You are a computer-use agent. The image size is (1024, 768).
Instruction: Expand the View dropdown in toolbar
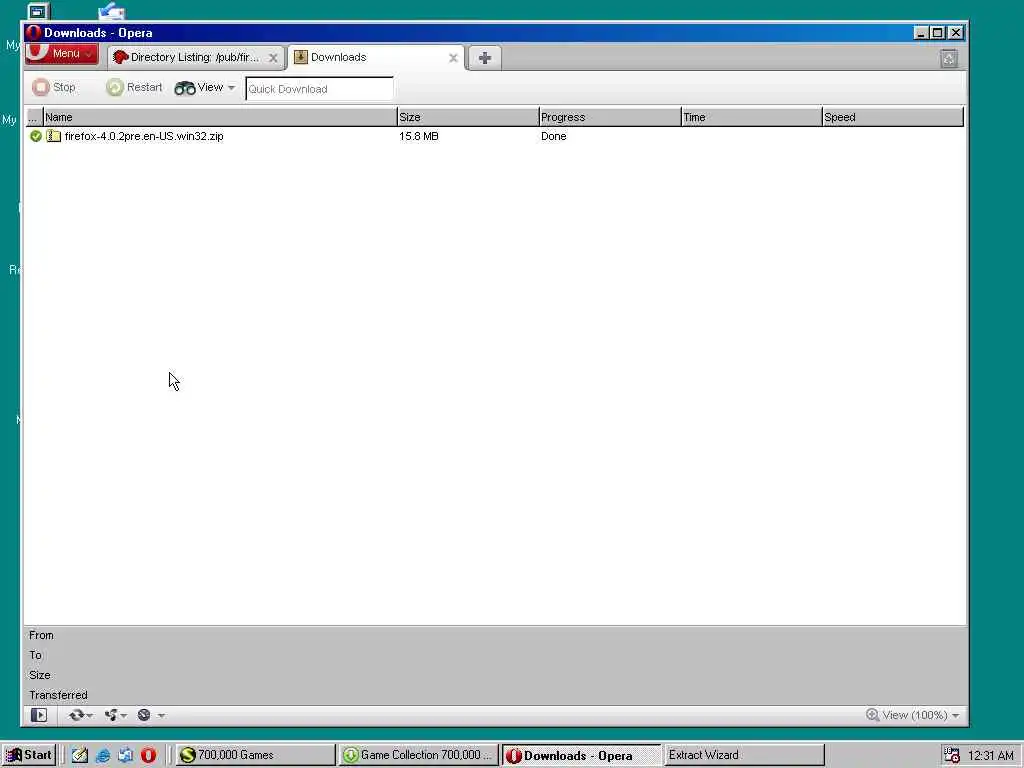(204, 88)
